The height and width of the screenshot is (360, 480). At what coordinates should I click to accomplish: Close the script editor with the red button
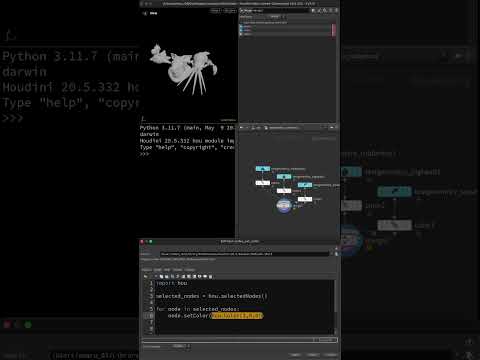141,241
